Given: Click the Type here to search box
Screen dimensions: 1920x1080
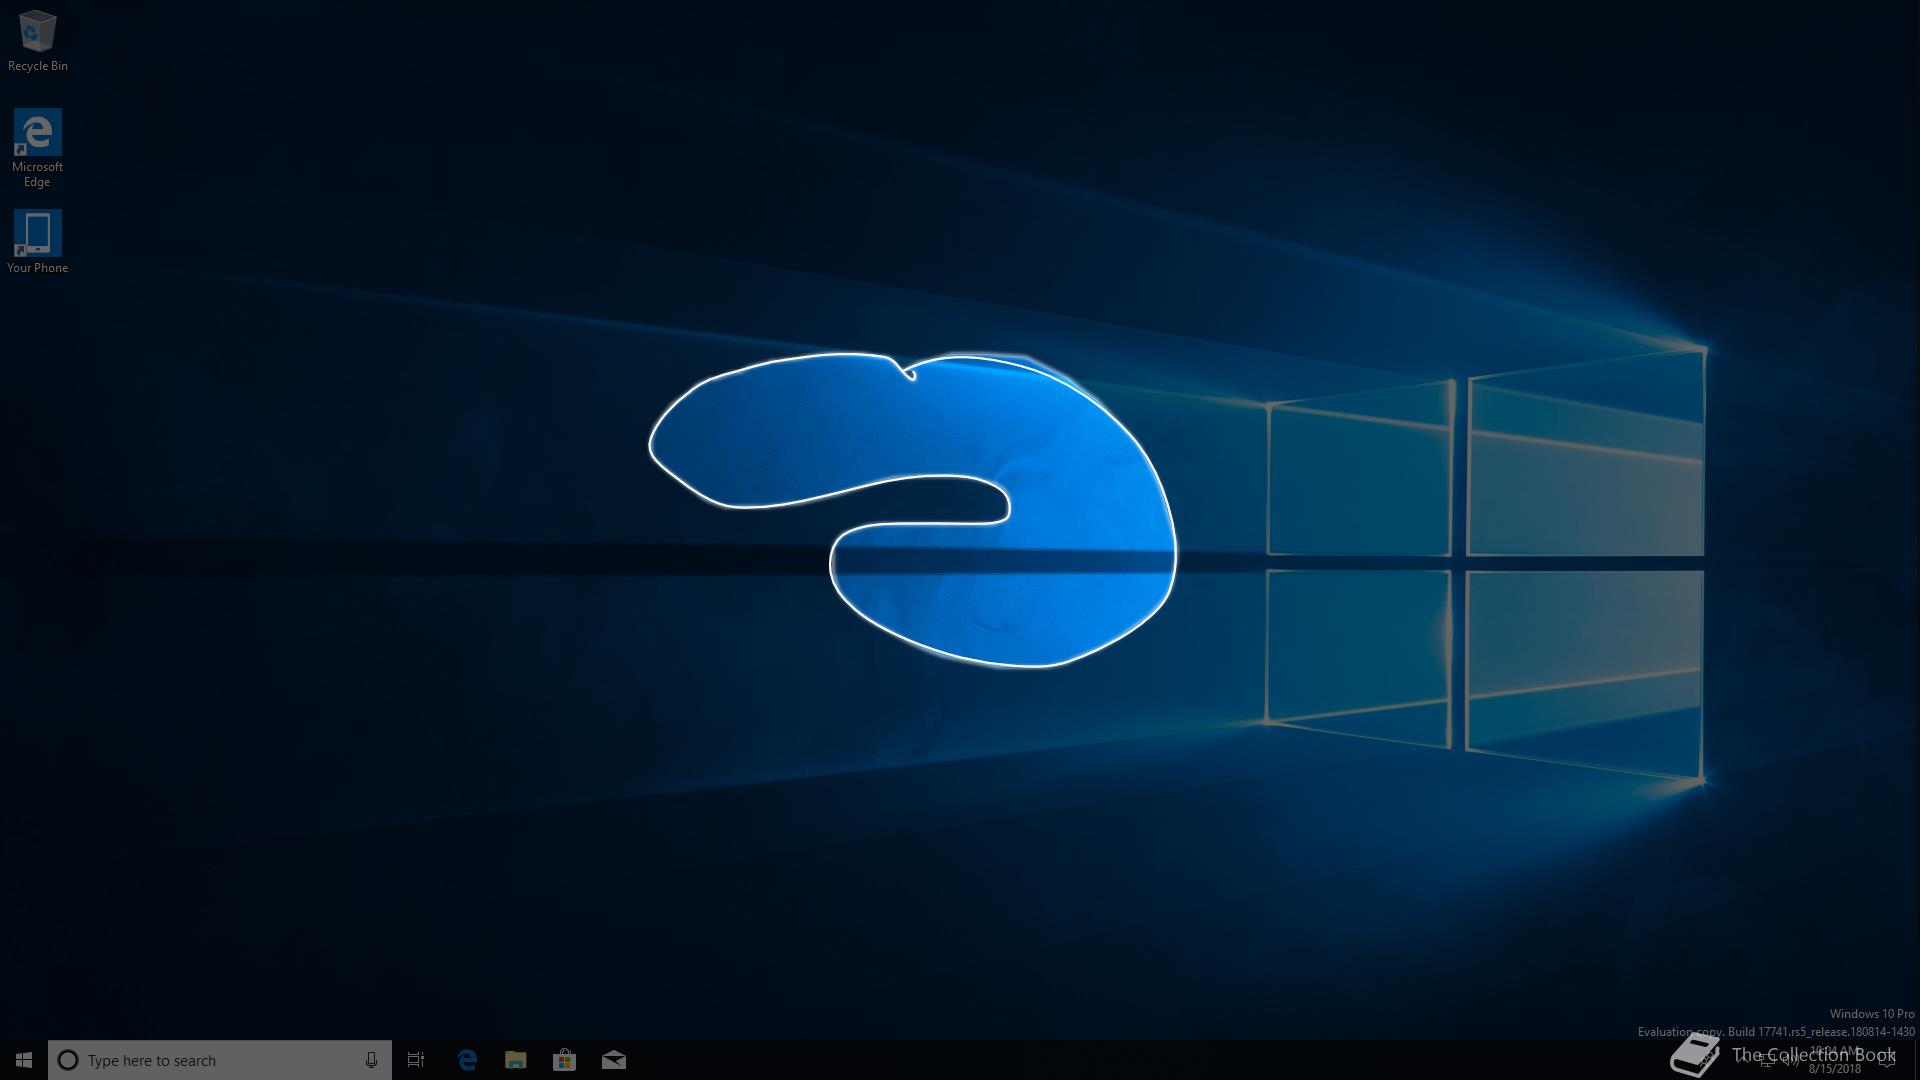Looking at the screenshot, I should pos(220,1060).
